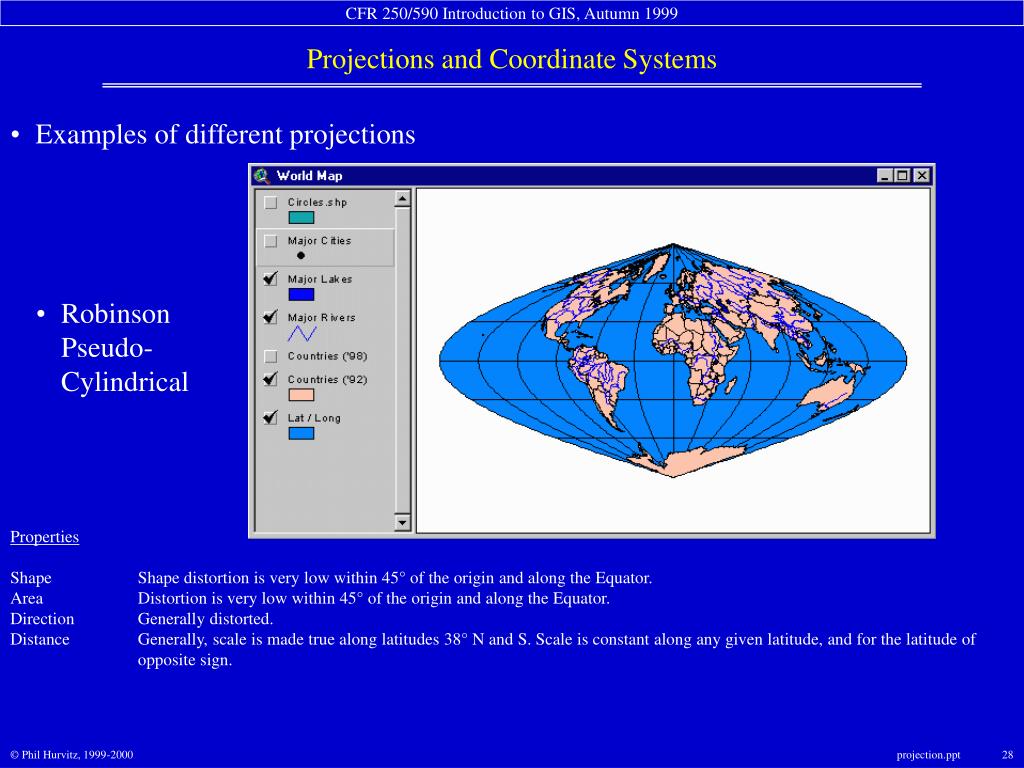The image size is (1024, 768).
Task: Click the legend scroll up arrow
Action: tap(402, 199)
